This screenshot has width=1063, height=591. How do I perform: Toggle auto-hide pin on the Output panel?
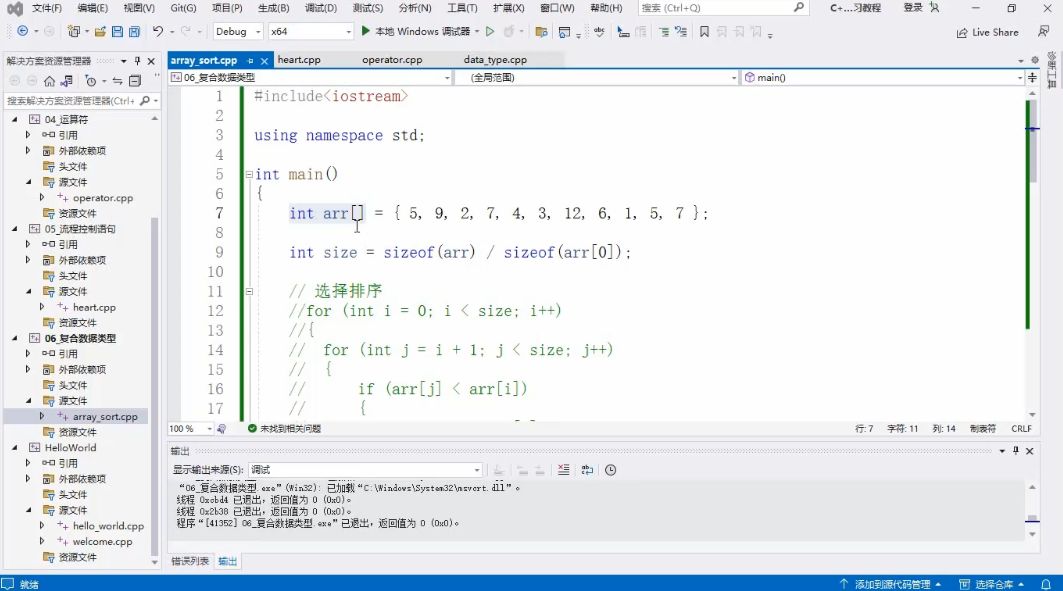pyautogui.click(x=1016, y=451)
